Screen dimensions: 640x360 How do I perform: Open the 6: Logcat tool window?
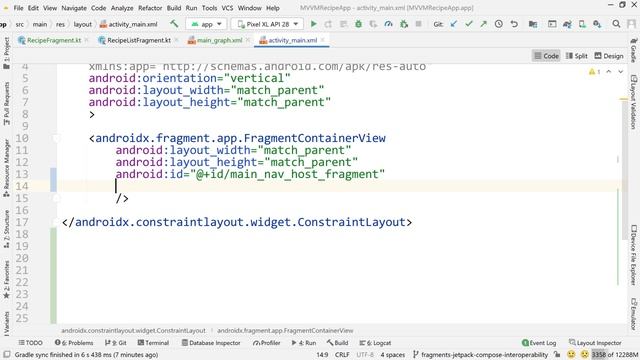375,342
